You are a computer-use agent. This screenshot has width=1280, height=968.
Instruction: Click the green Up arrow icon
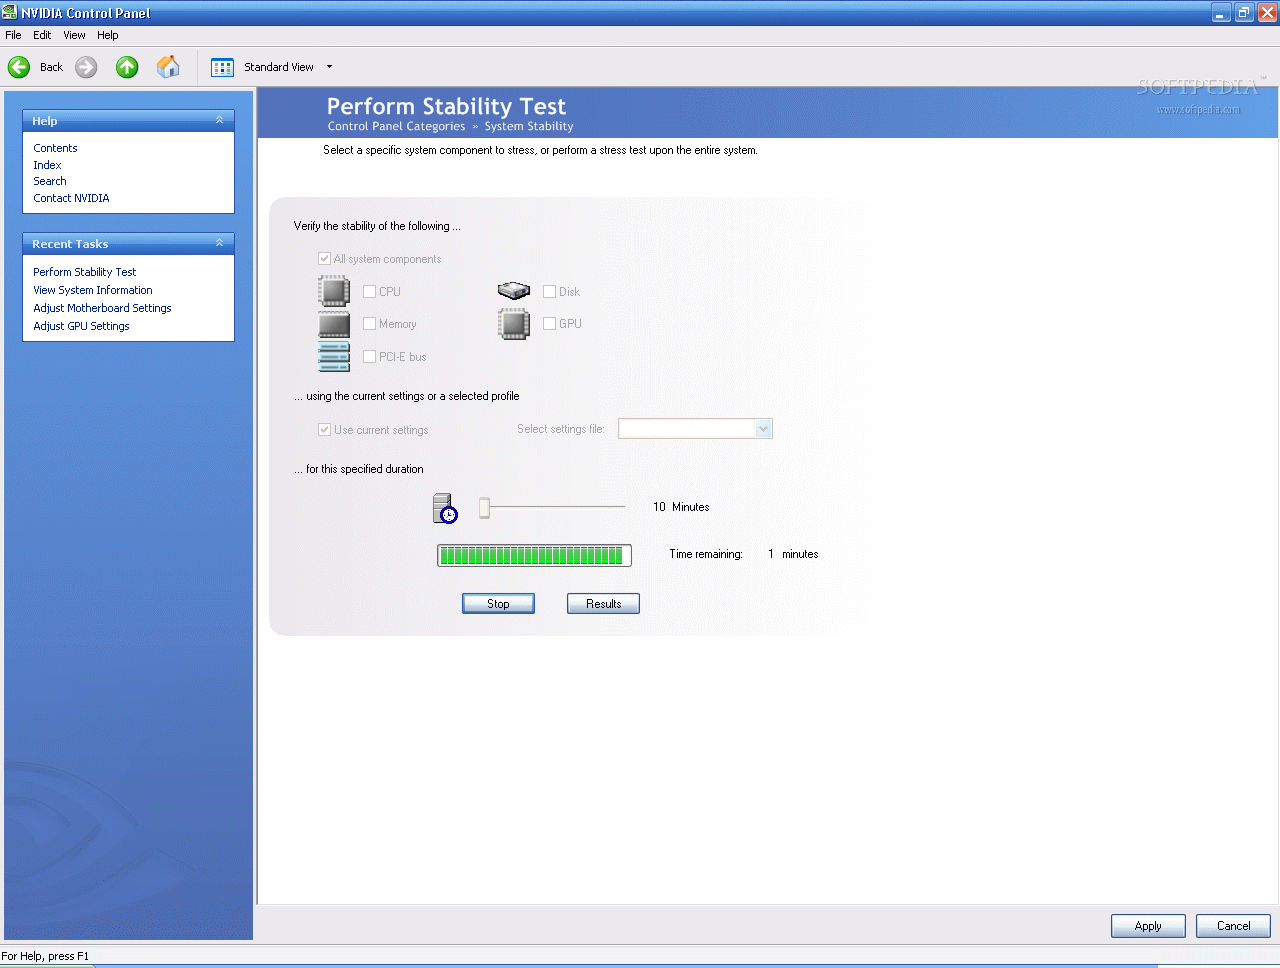pyautogui.click(x=127, y=67)
